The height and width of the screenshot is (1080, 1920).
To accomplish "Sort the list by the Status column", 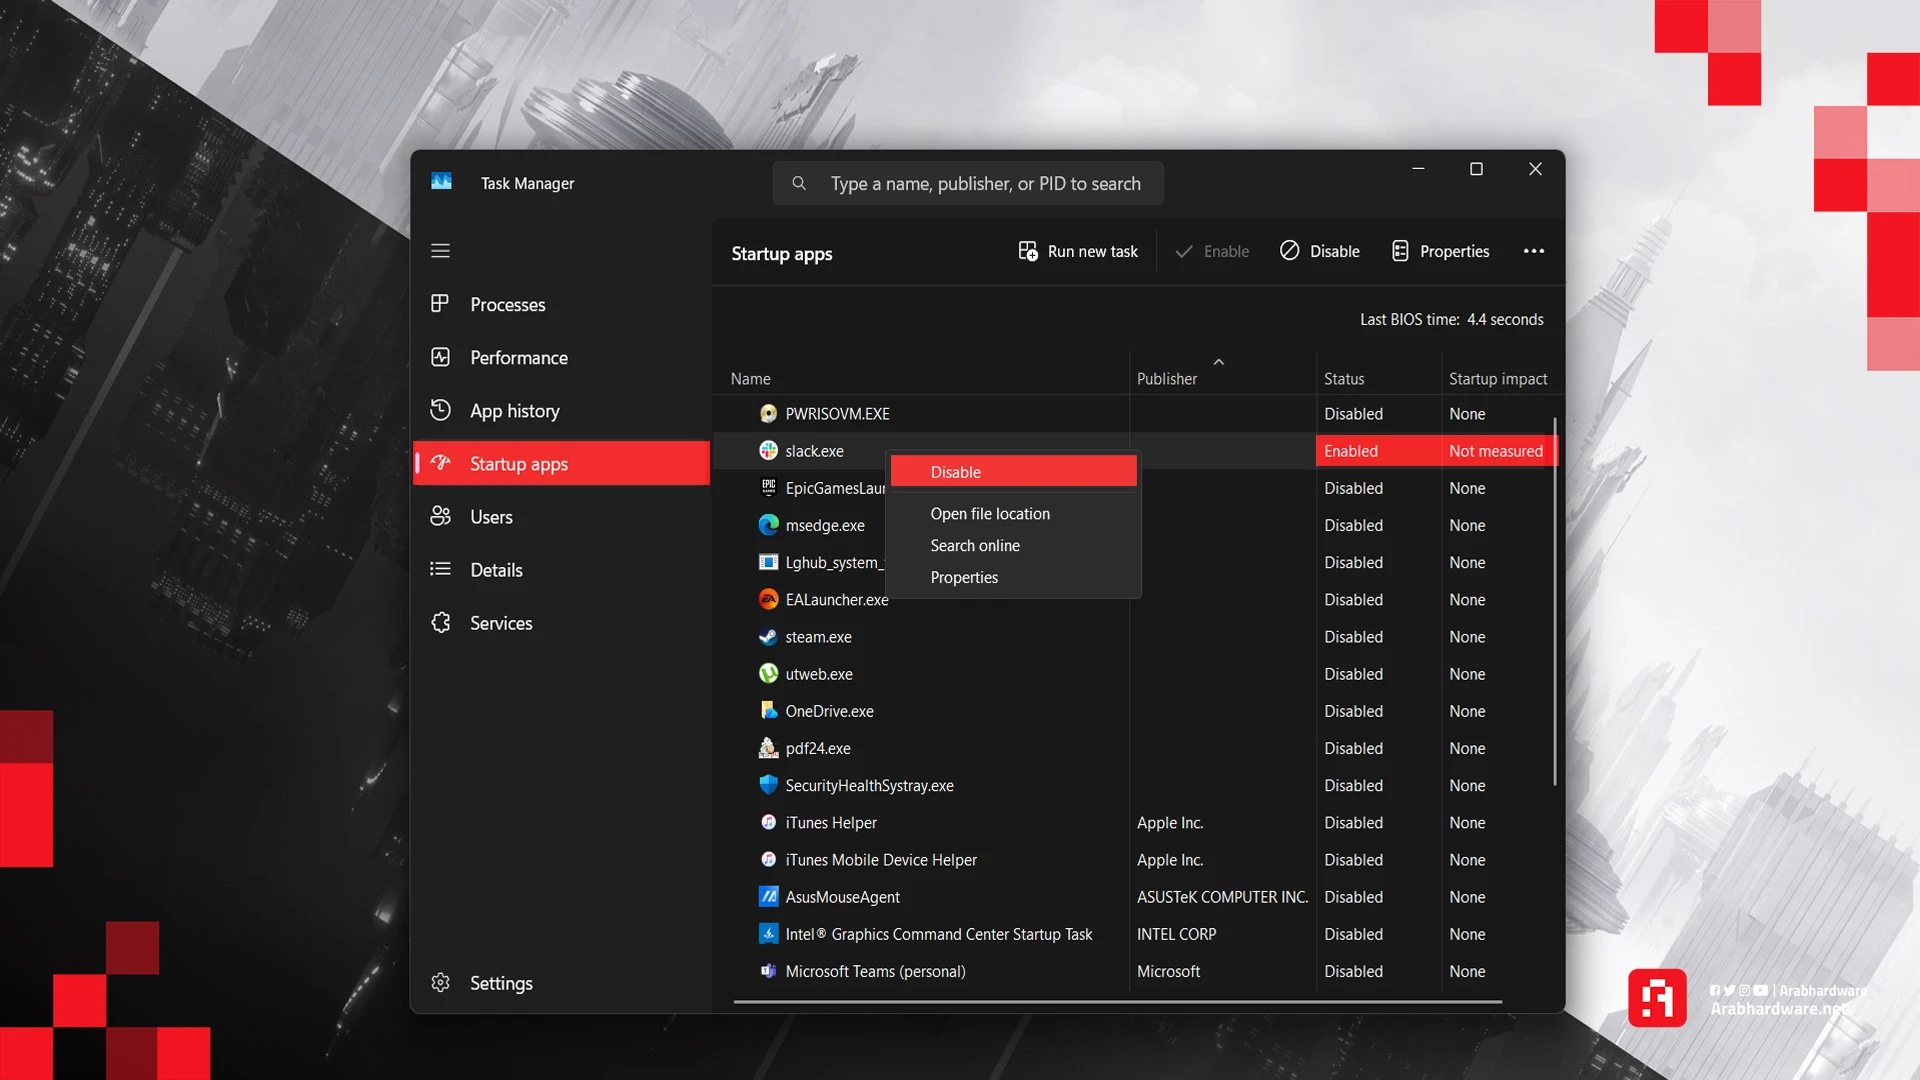I will coord(1343,379).
